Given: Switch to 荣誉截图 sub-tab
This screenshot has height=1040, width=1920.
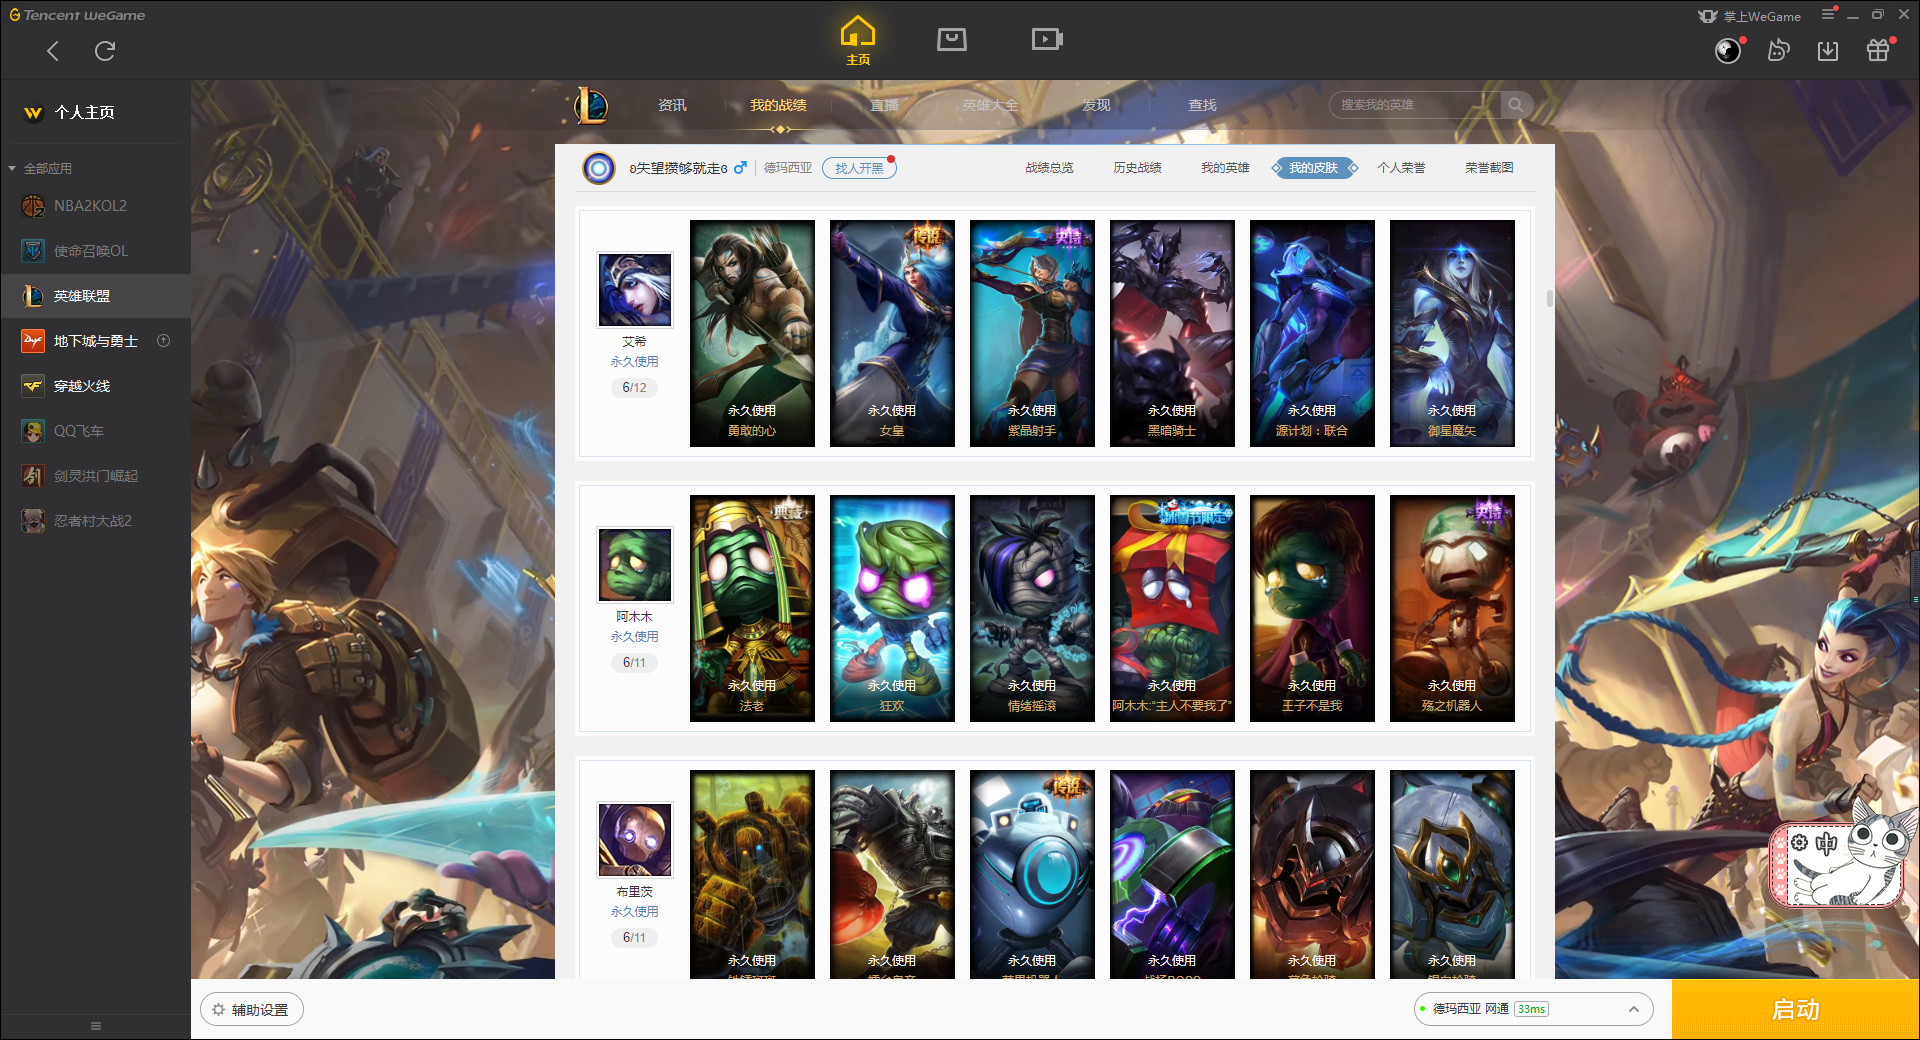Looking at the screenshot, I should 1489,168.
